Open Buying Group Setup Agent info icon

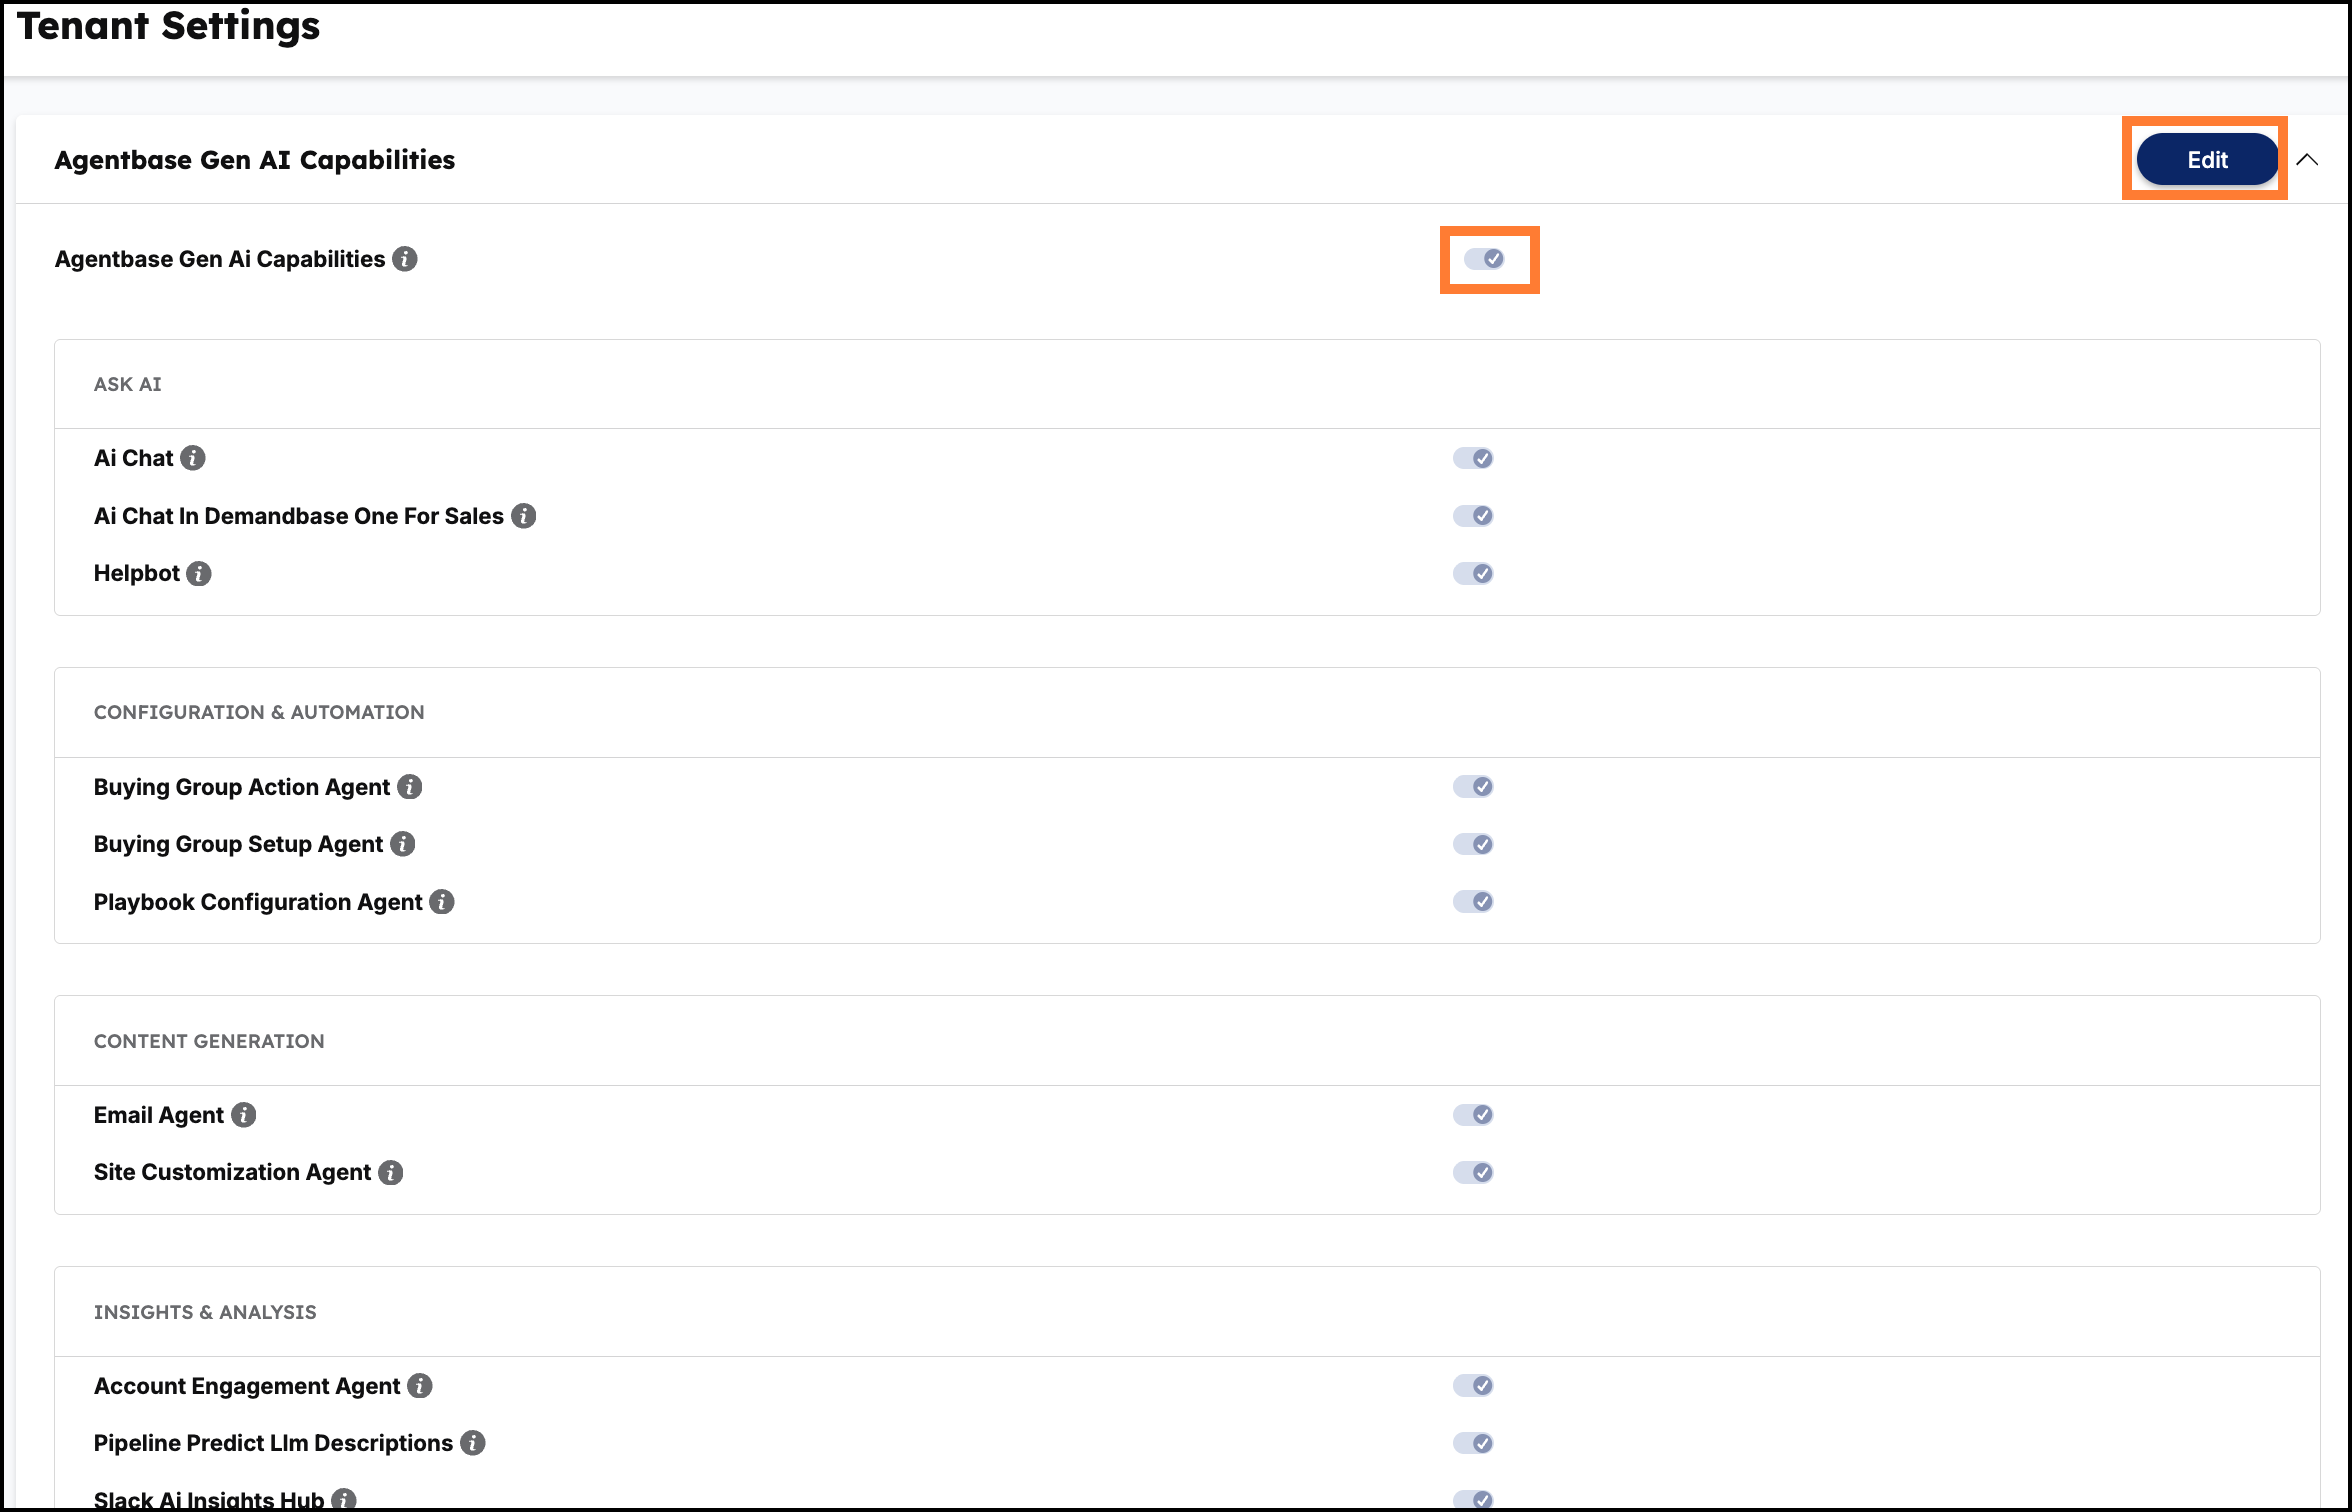(x=403, y=844)
